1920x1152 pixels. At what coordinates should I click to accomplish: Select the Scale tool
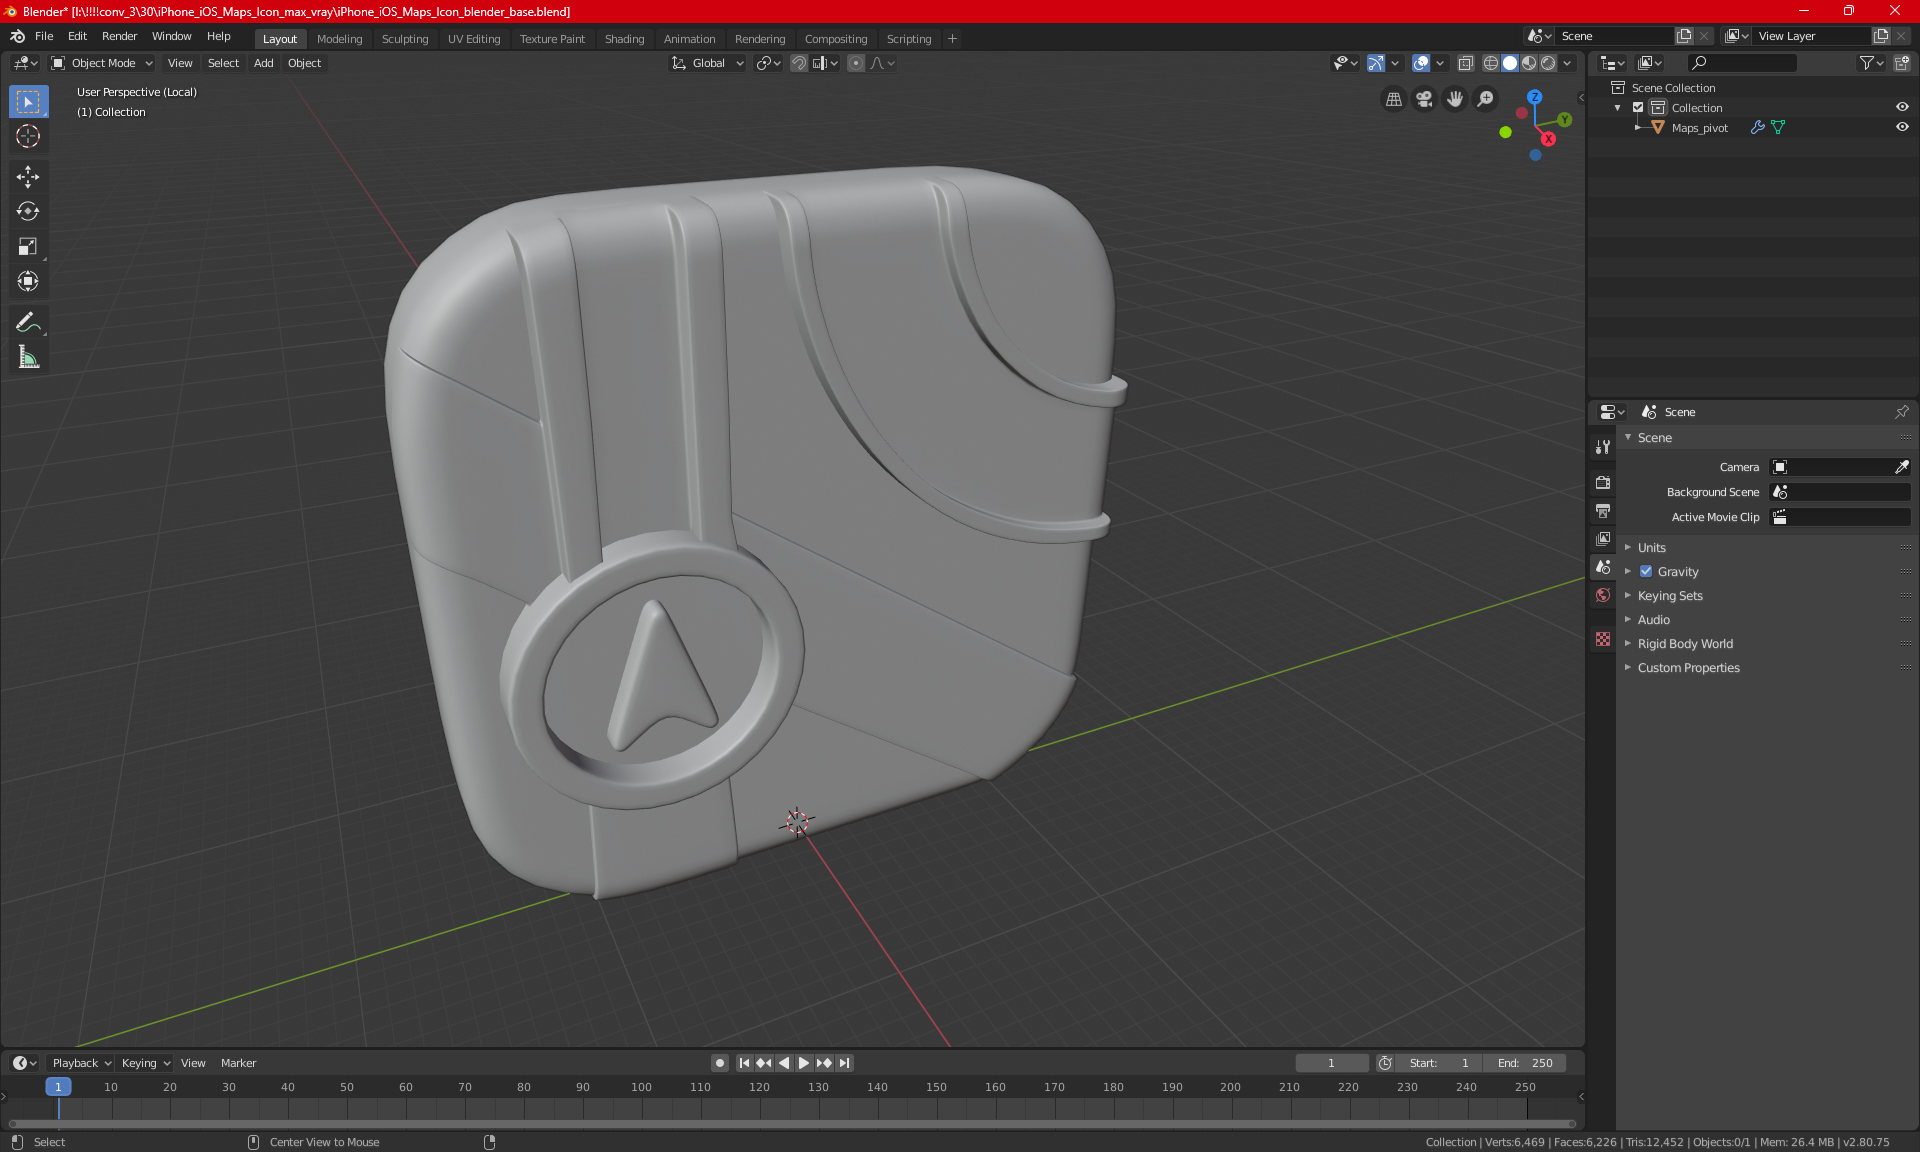tap(28, 247)
